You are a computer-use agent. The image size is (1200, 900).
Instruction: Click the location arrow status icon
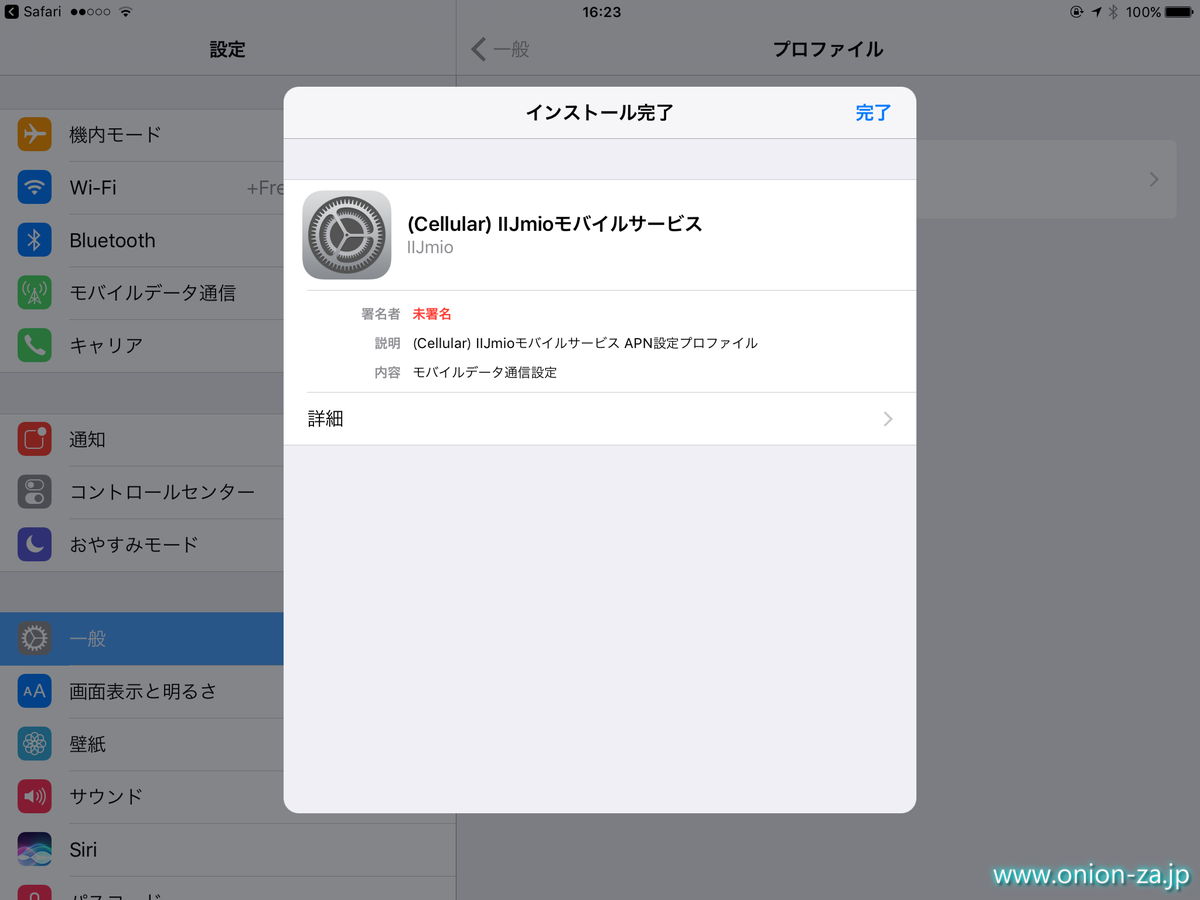click(1096, 12)
